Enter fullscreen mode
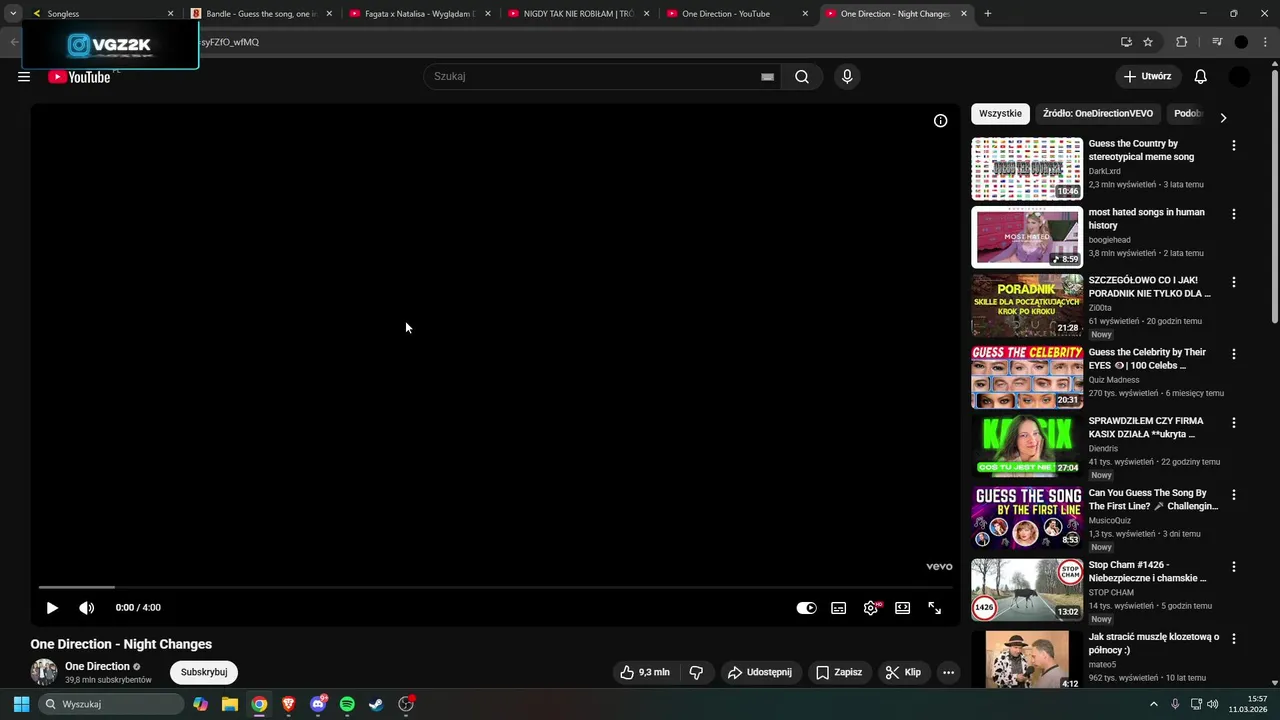The height and width of the screenshot is (720, 1280). (935, 608)
